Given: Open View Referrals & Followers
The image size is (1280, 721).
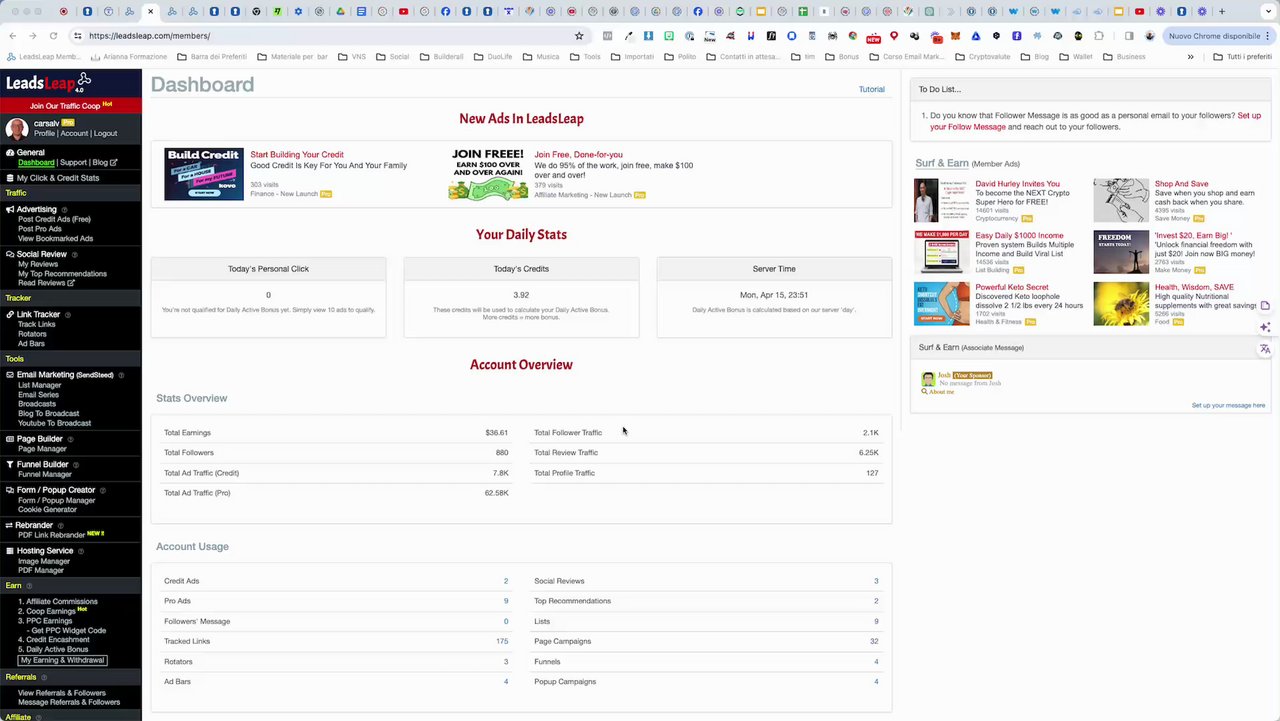Looking at the screenshot, I should coord(62,693).
